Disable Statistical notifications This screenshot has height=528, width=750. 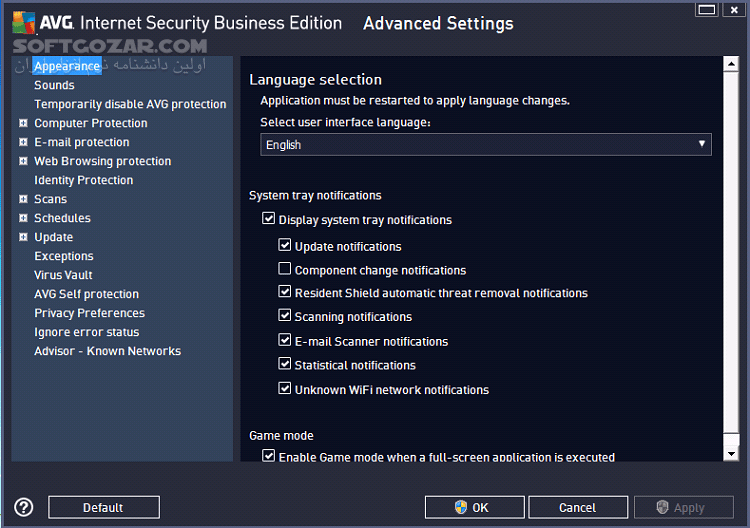pyautogui.click(x=285, y=363)
